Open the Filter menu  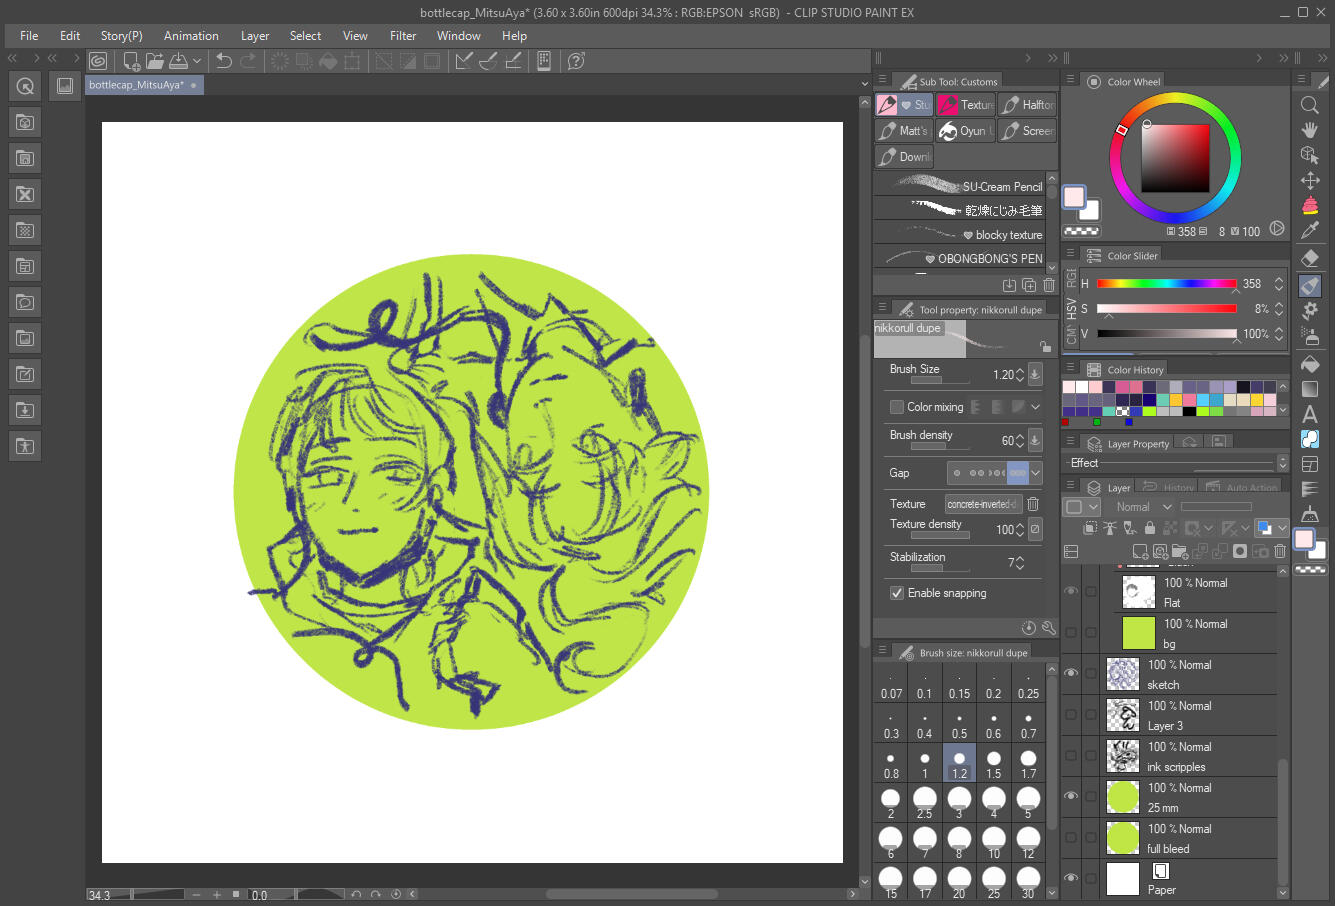403,36
